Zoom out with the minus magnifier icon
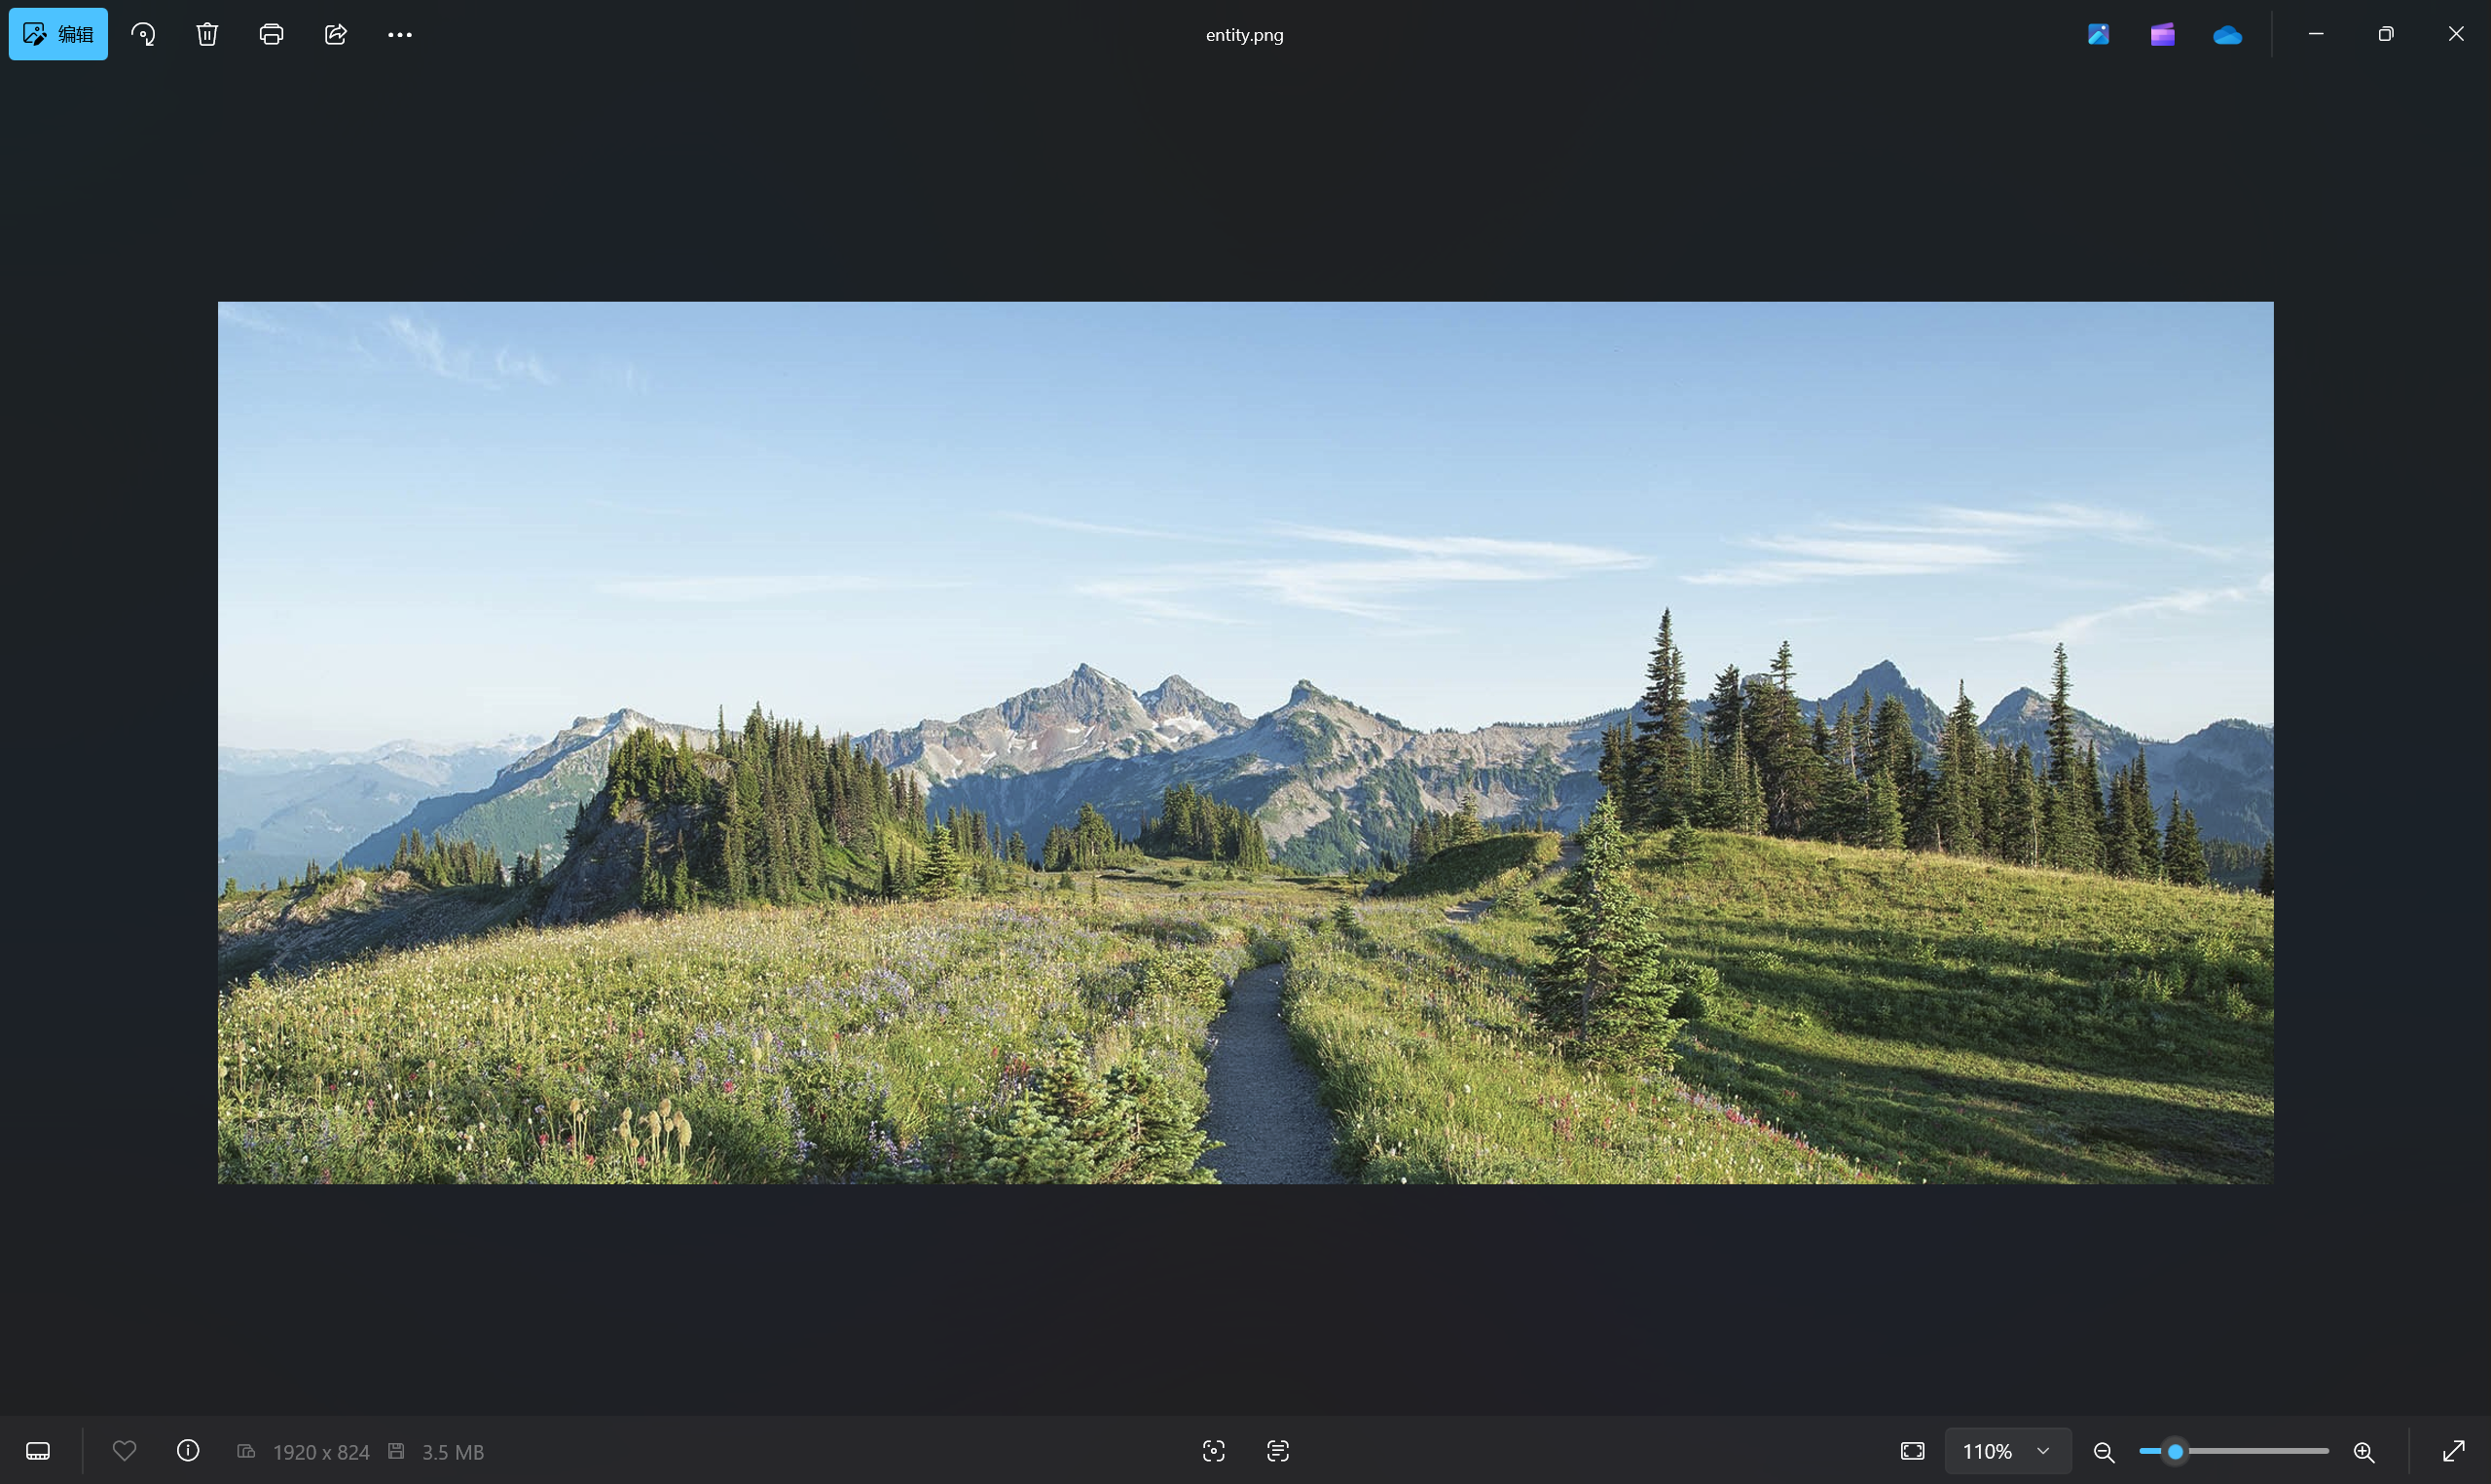Screen dimensions: 2491x1484 [x=2104, y=1452]
